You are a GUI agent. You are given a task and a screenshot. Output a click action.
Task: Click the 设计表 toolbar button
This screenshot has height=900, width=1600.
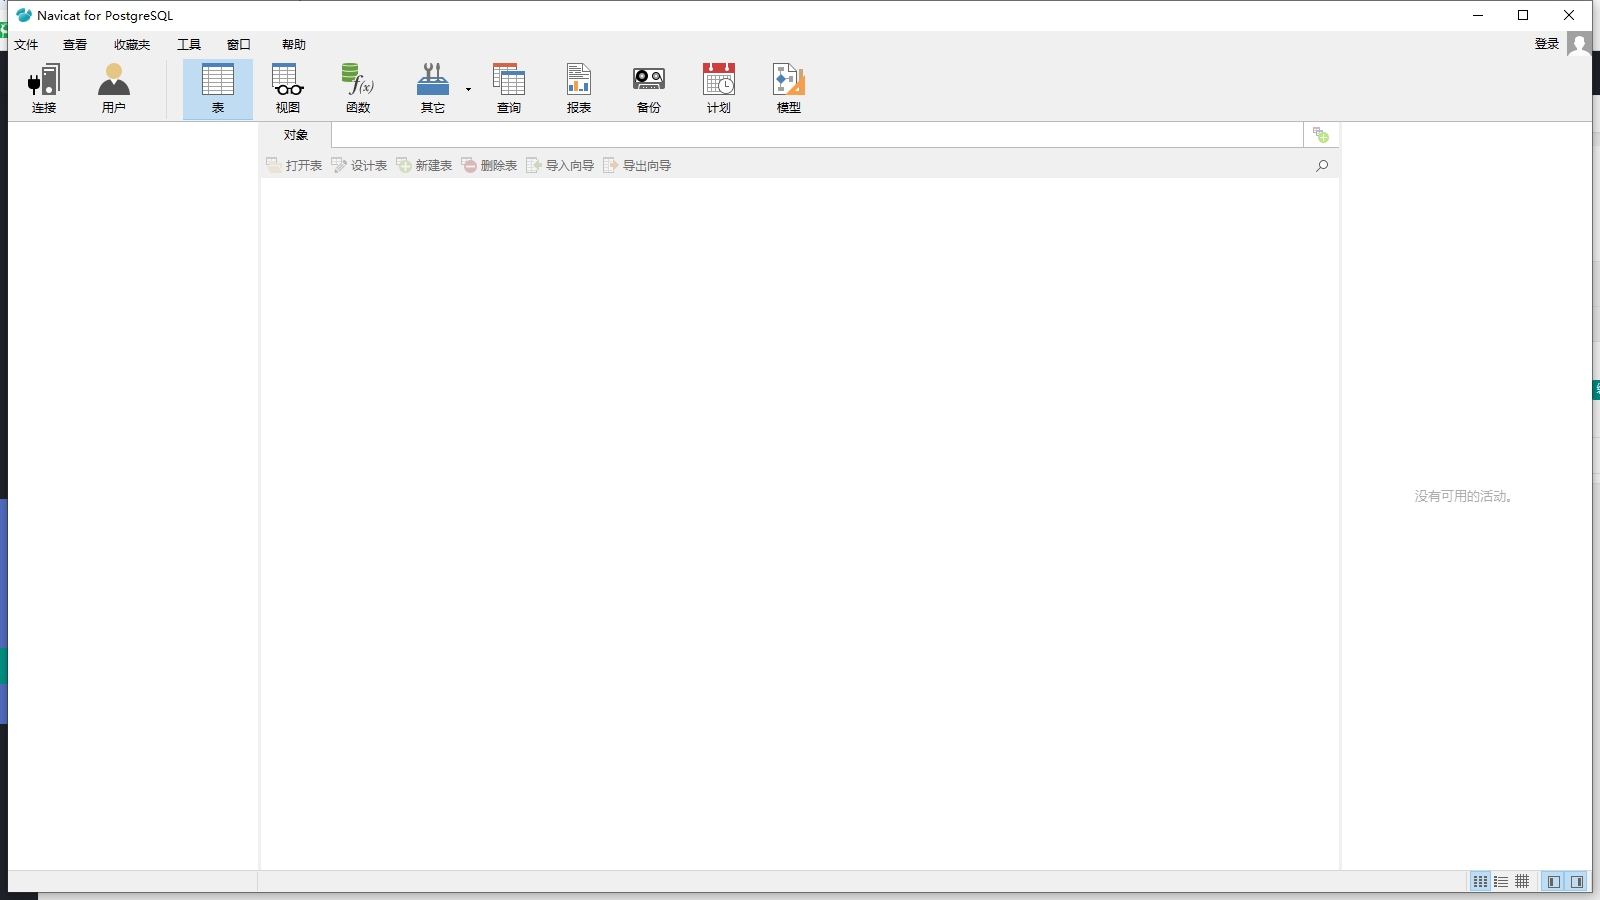359,165
